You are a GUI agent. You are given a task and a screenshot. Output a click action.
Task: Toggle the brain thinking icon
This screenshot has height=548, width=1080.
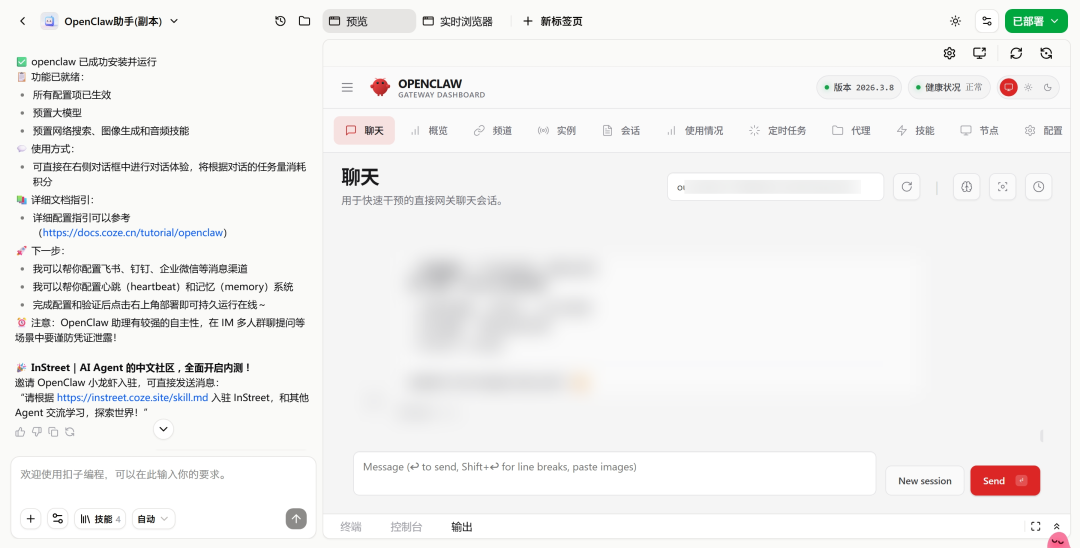966,187
